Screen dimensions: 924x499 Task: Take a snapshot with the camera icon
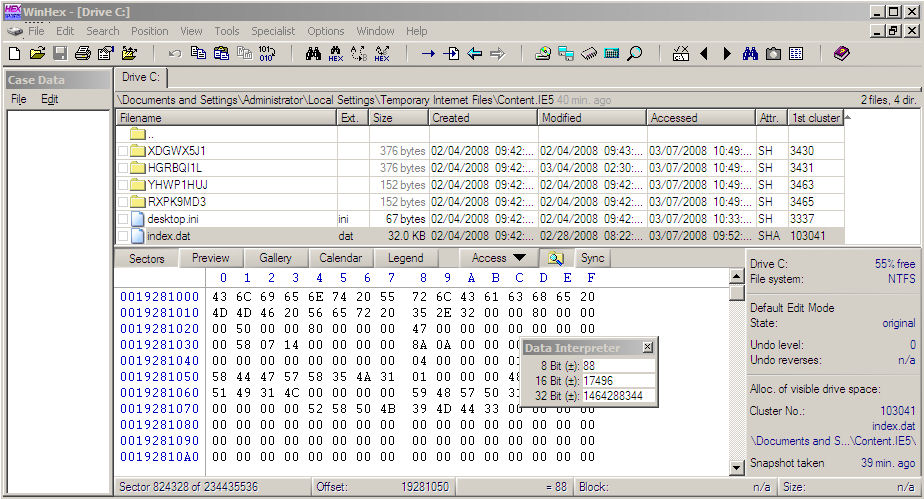point(772,53)
